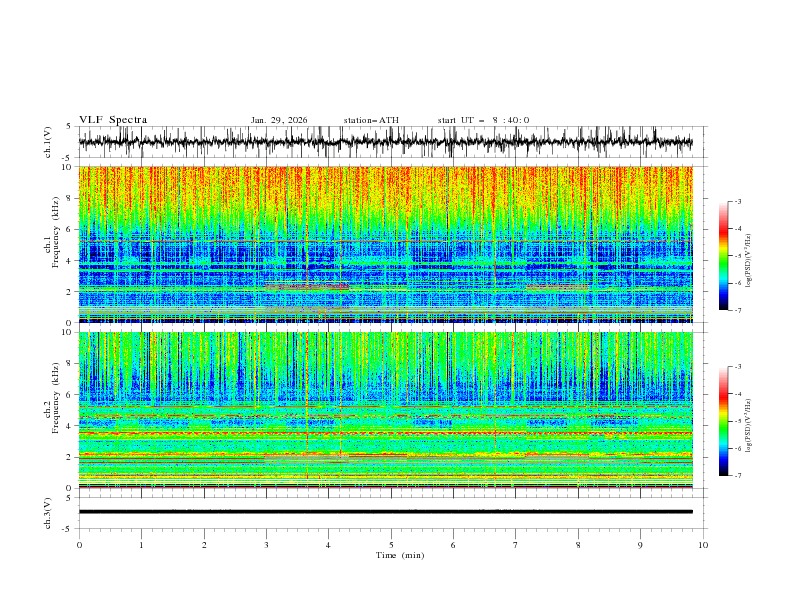Select the date text "Jan. 29, 2026"
The image size is (792, 612).
279,120
